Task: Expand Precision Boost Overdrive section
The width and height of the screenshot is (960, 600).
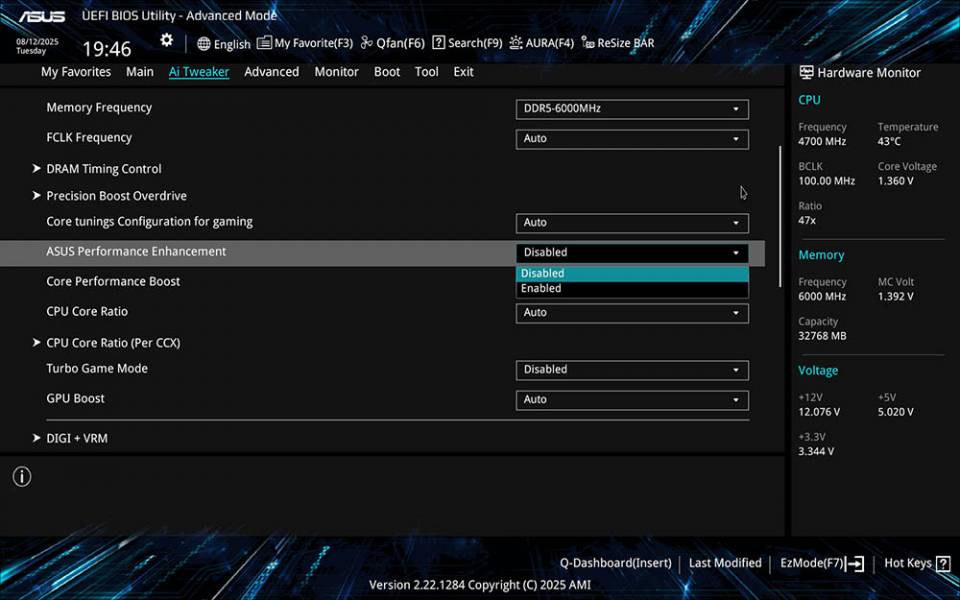Action: coord(116,195)
